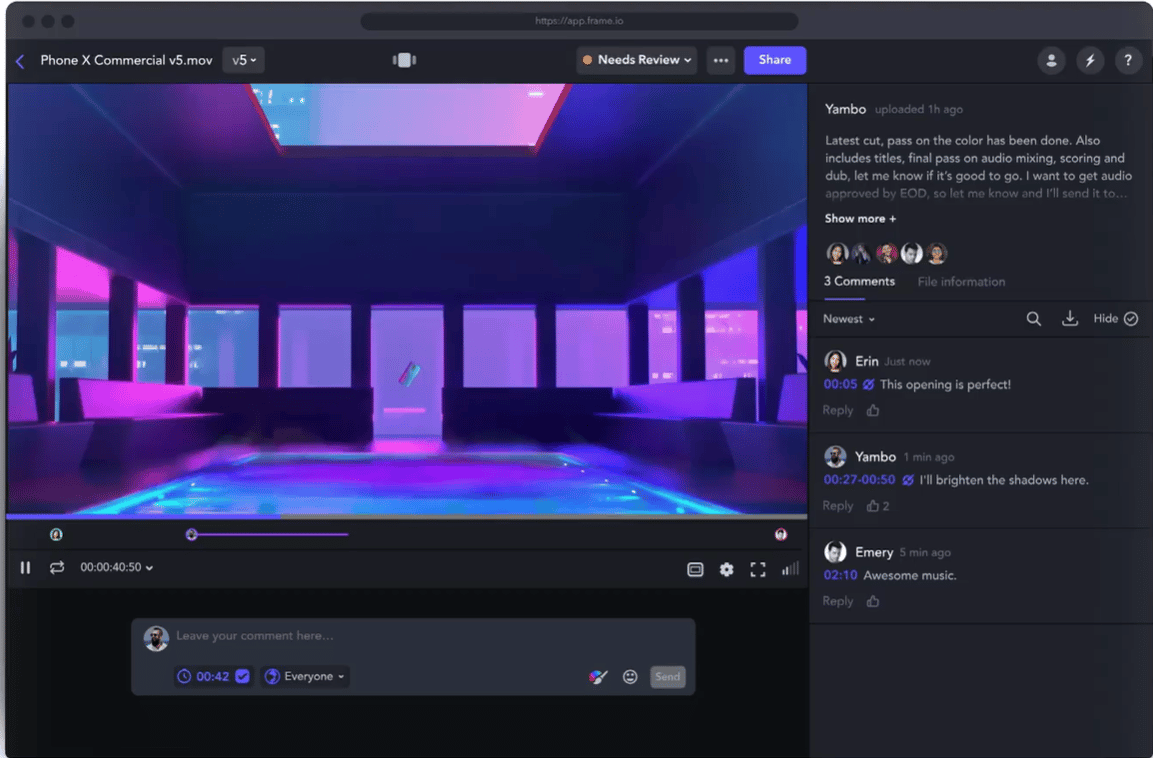Click the 00:42 clock timestamp icon

click(x=184, y=676)
